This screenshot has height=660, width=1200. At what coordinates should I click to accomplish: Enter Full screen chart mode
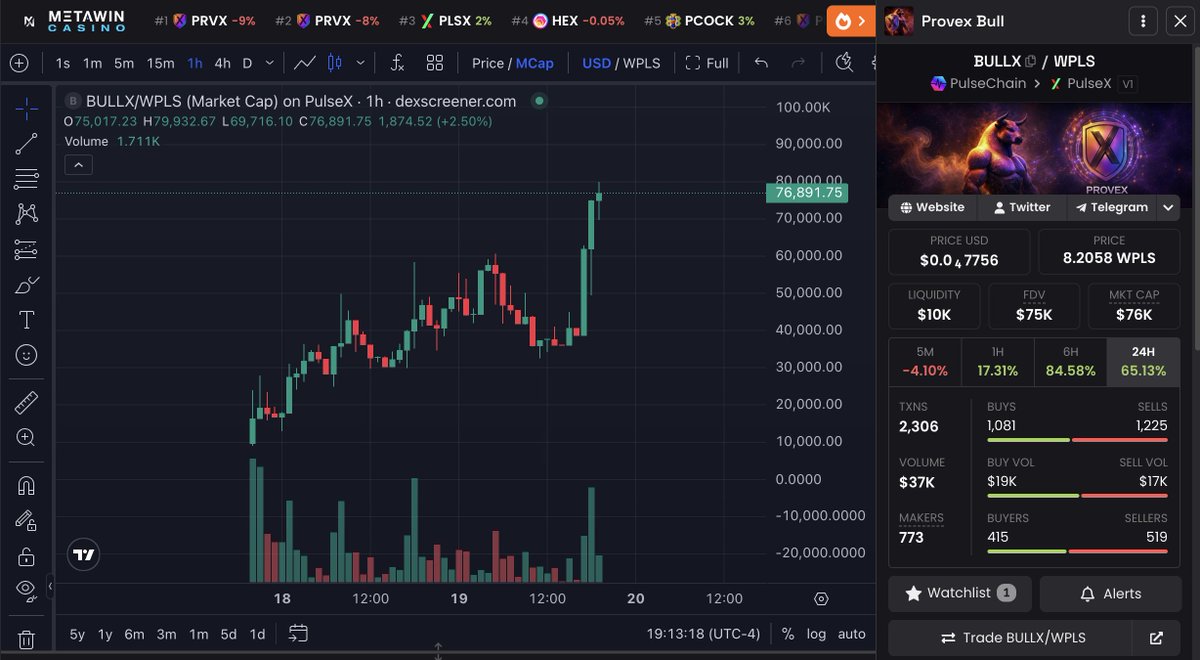click(x=707, y=63)
